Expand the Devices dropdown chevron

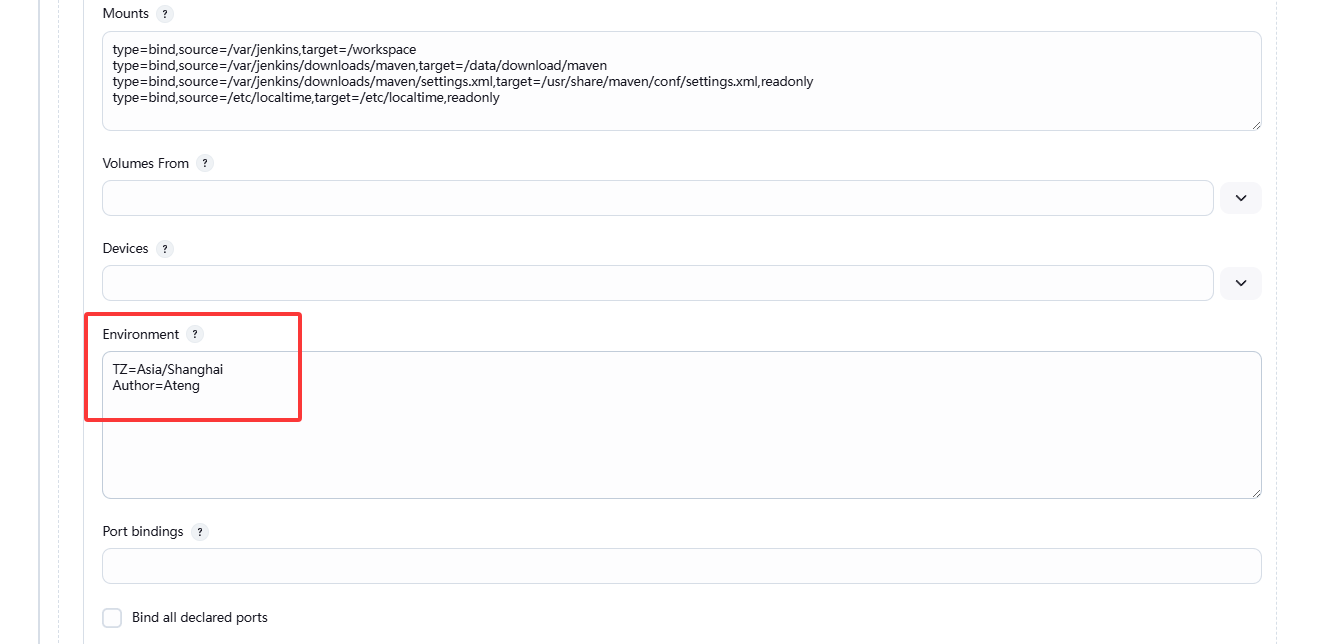(x=1240, y=283)
